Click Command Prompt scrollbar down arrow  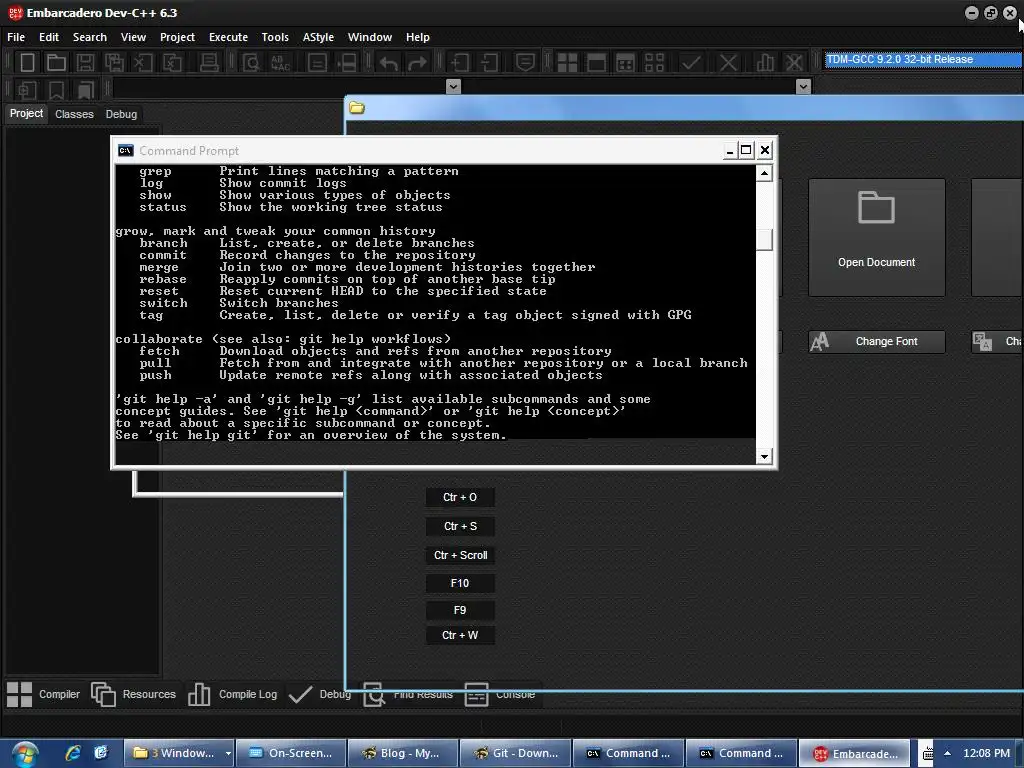click(x=764, y=456)
